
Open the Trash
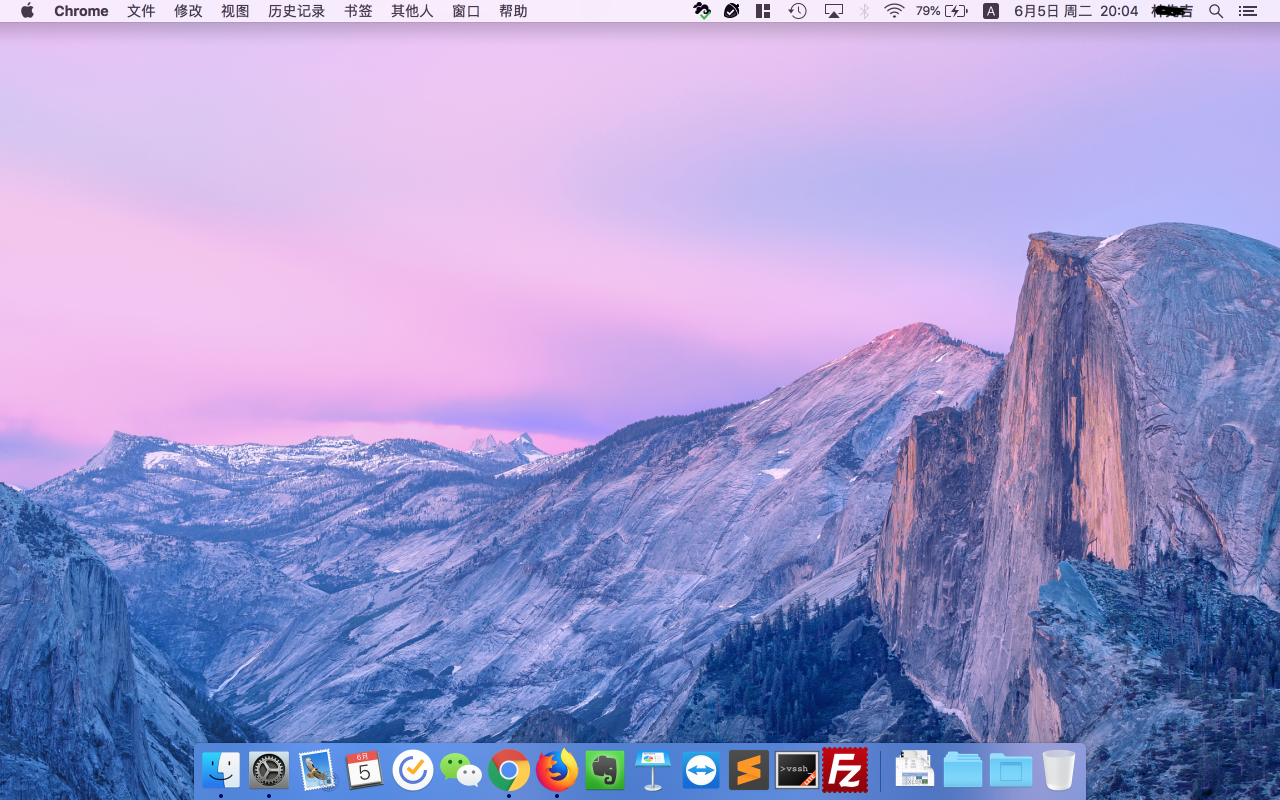point(1059,770)
